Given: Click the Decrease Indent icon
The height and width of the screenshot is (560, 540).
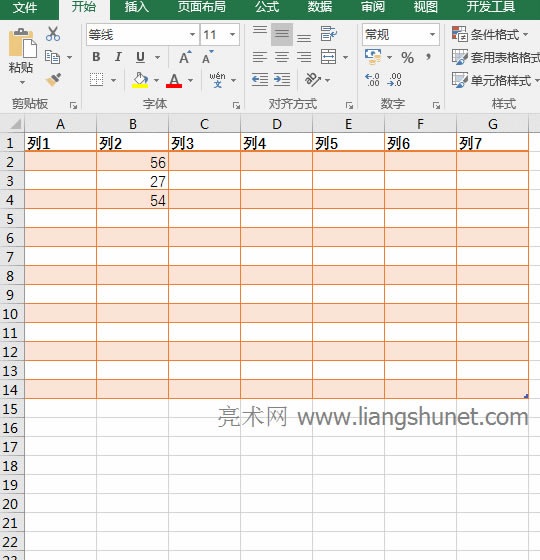Looking at the screenshot, I should point(260,79).
